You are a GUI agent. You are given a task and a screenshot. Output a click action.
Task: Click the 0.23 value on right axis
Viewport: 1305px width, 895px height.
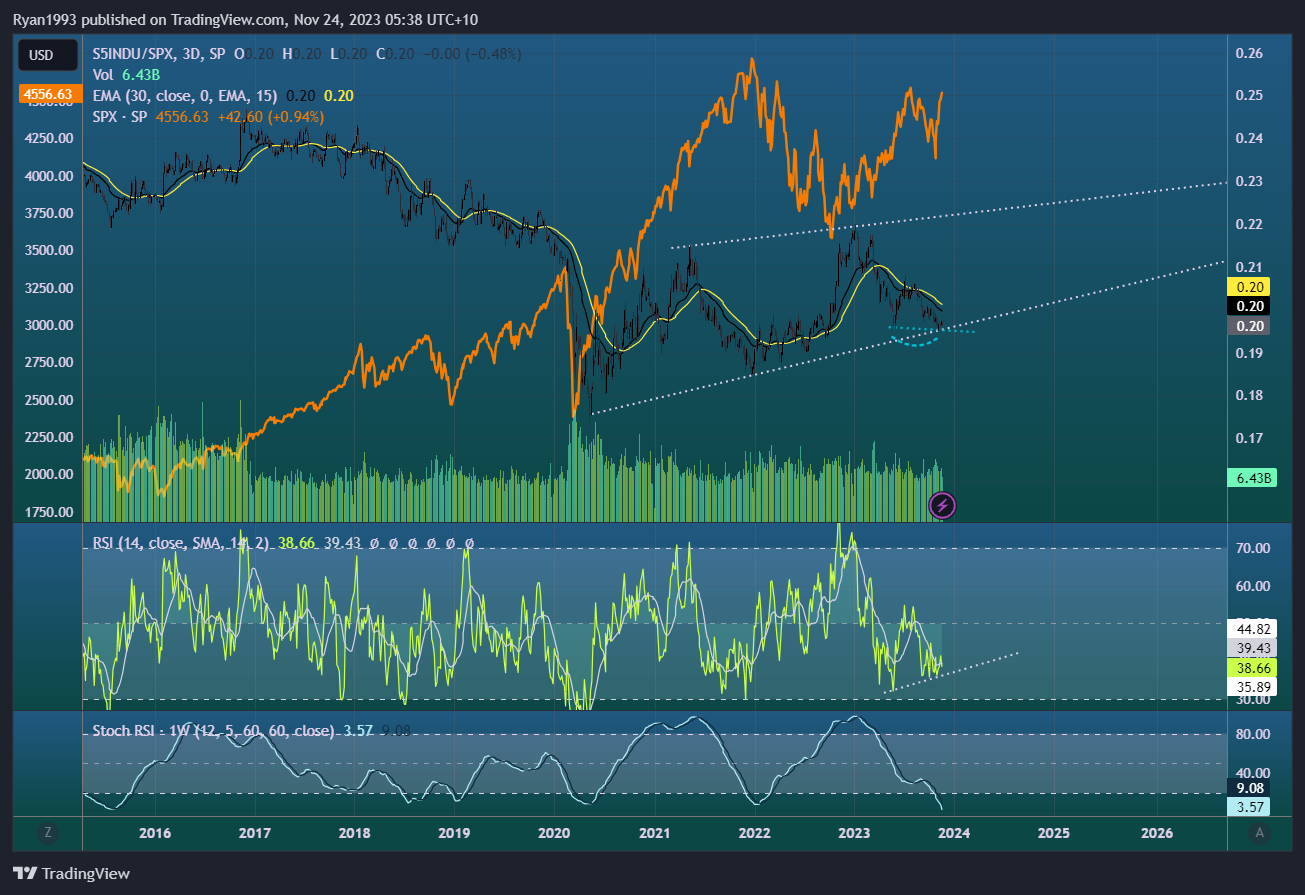coord(1250,181)
